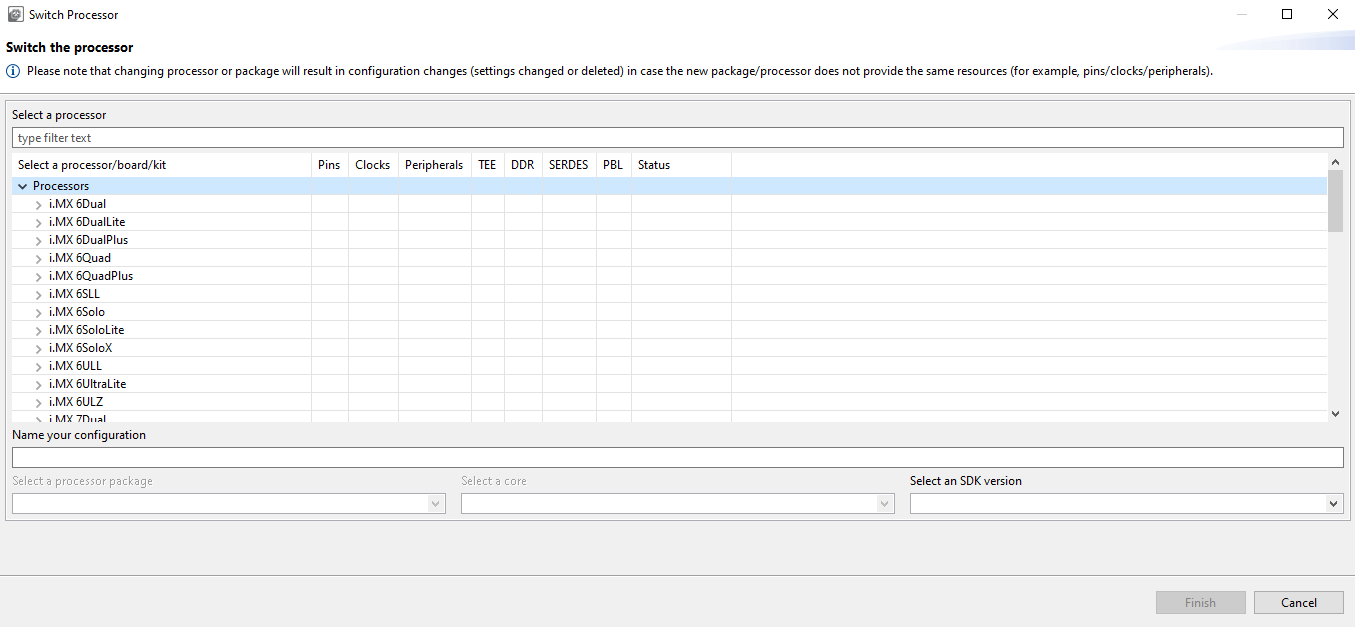Select the i.MX 6Quad processor
Viewport: 1355px width, 627px height.
80,258
